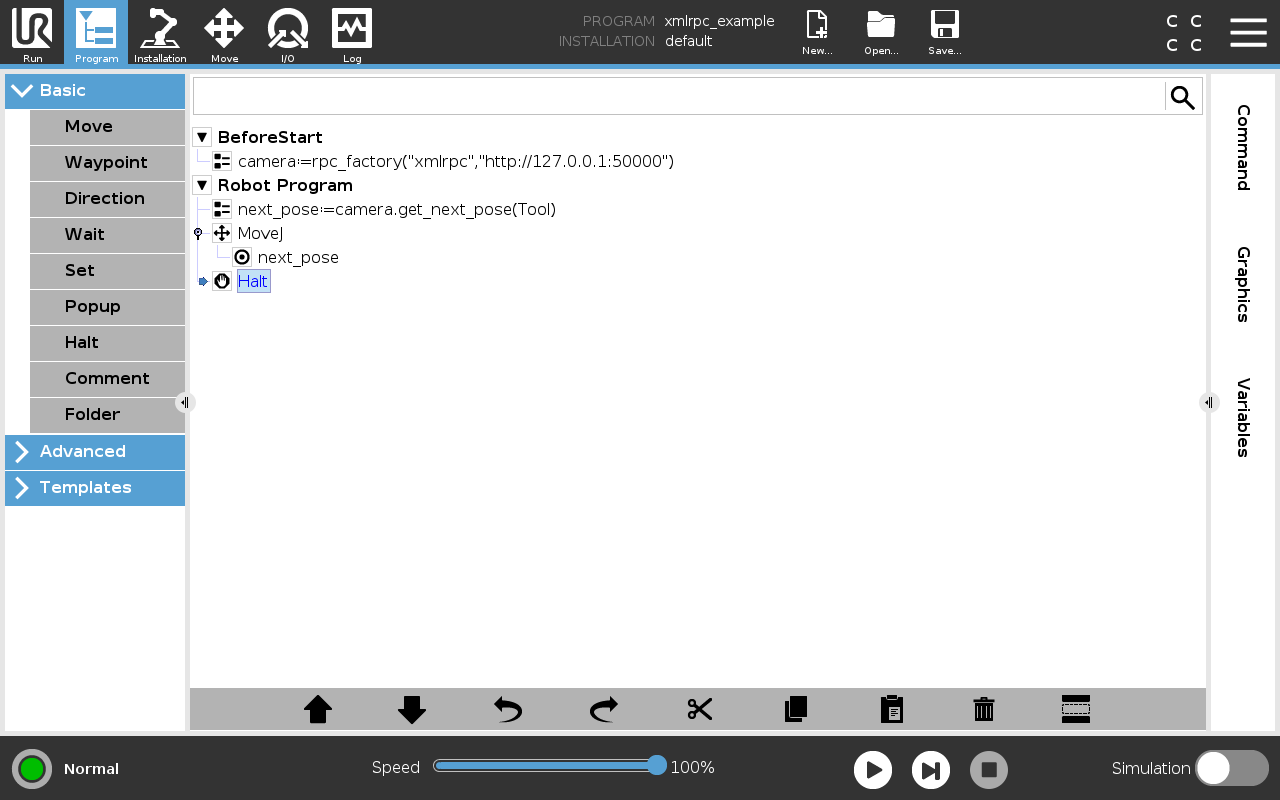1280x800 pixels.
Task: Expand the right panel handle
Action: tap(1209, 402)
